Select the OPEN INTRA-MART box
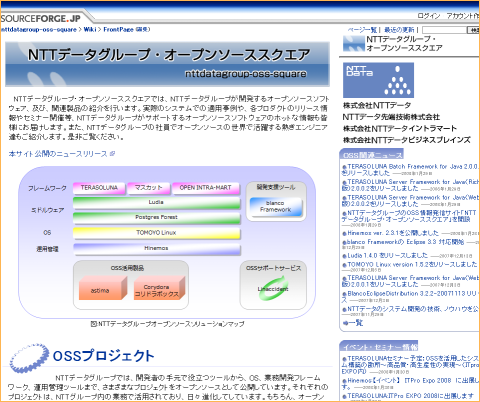The image size is (480, 402). click(x=205, y=188)
